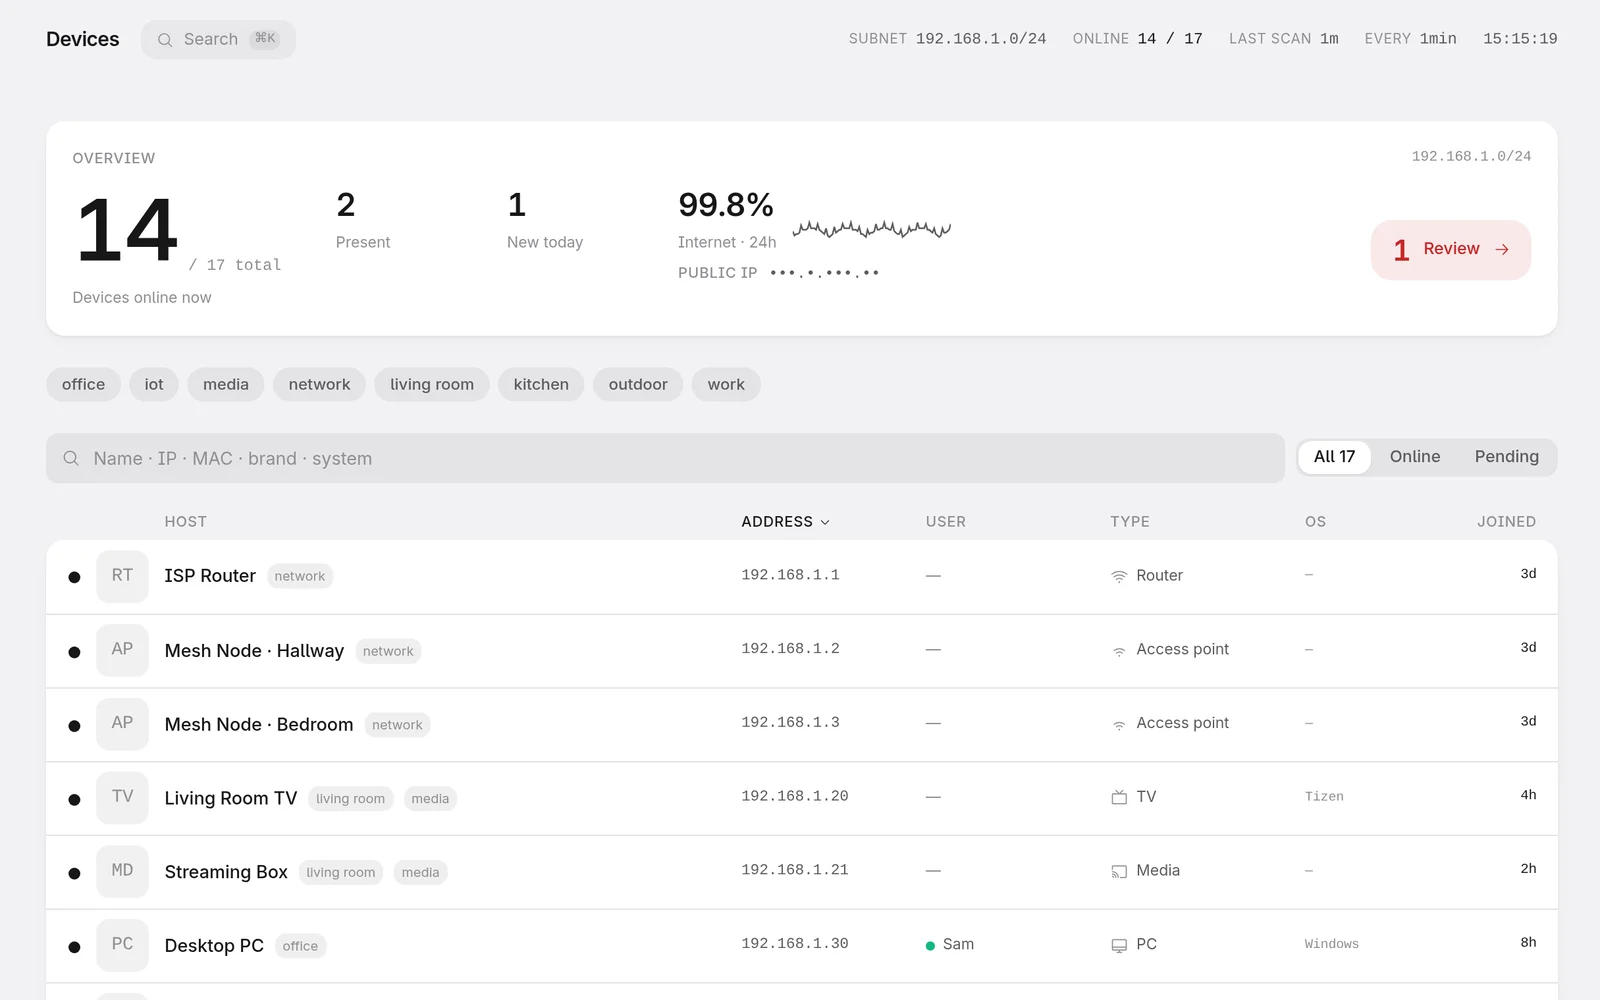The image size is (1600, 1000).
Task: Click the magnifier icon in the Name · IP · MAC filter
Action: (71, 458)
